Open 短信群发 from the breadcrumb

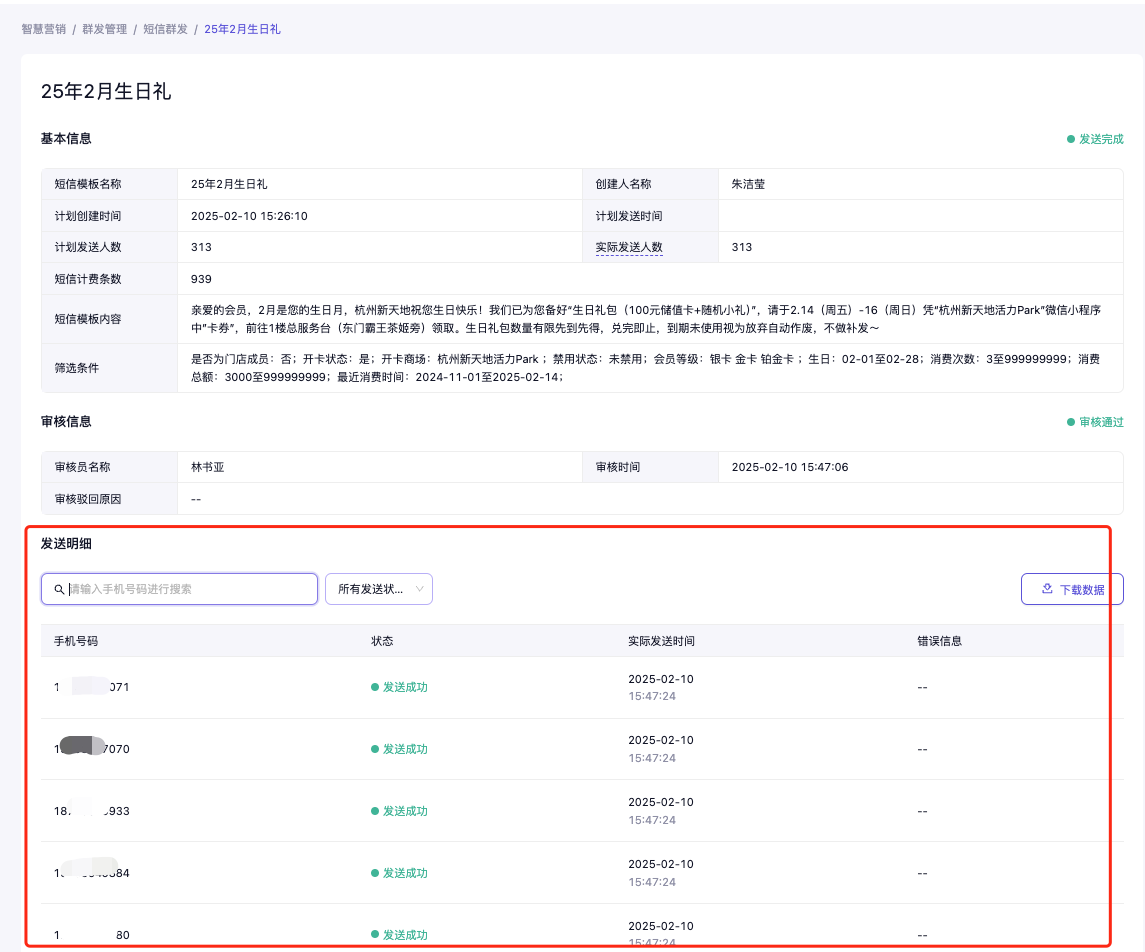click(165, 29)
